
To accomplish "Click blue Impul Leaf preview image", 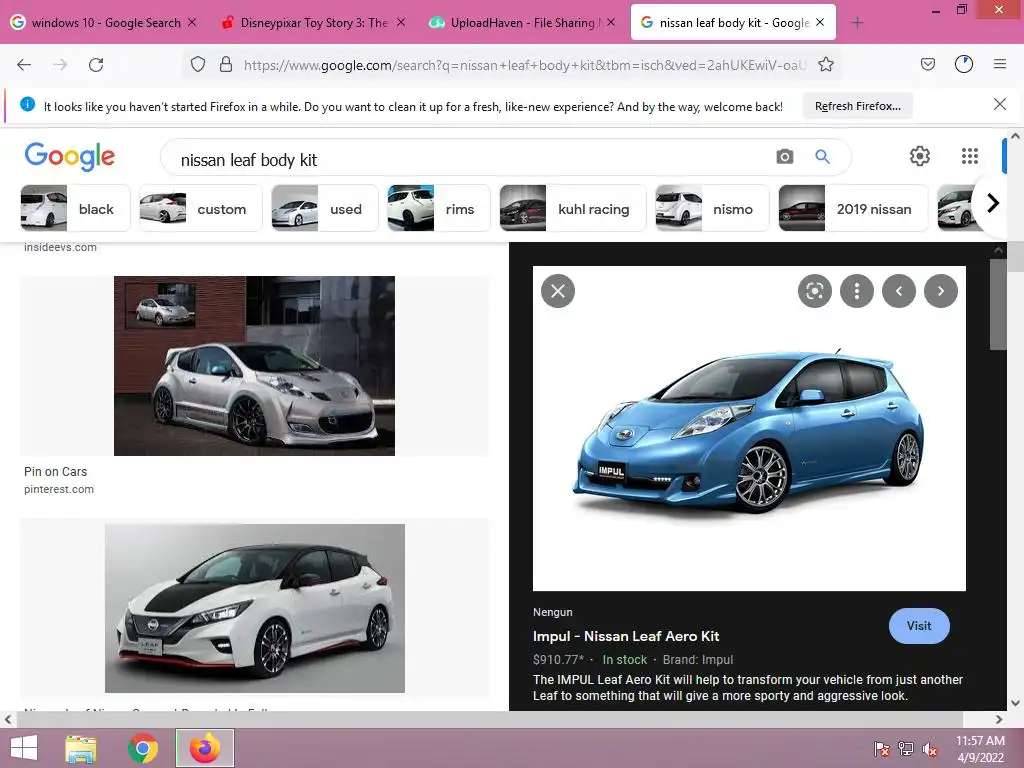I will [x=749, y=428].
